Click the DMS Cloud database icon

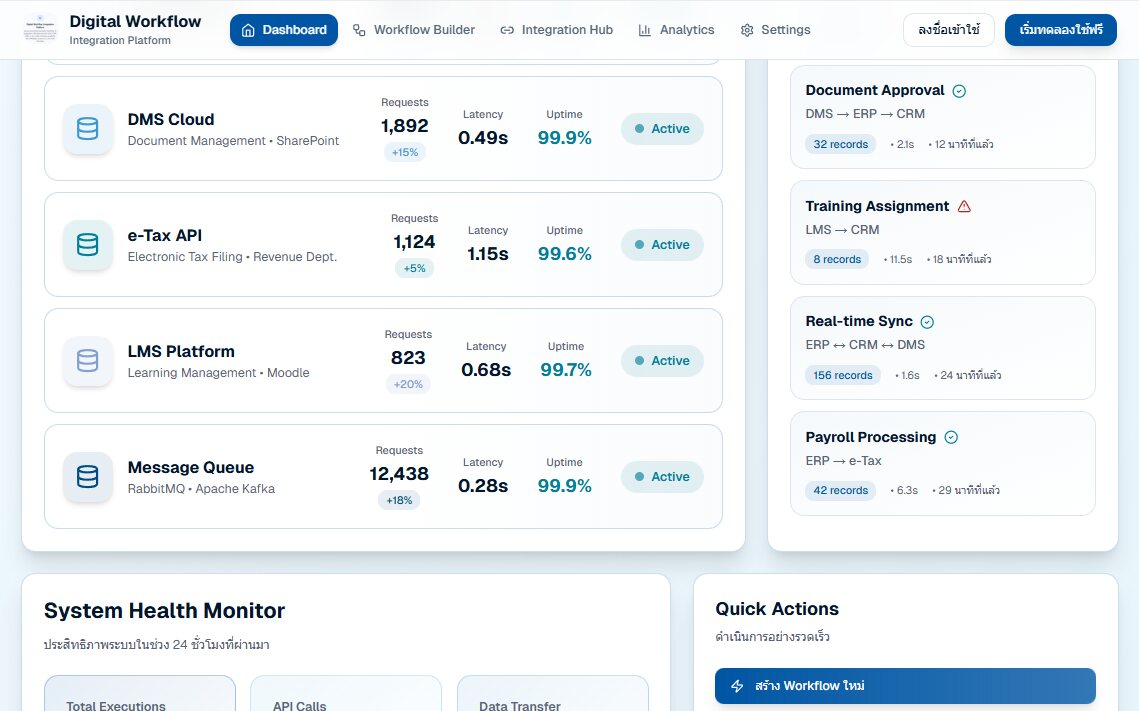[88, 129]
